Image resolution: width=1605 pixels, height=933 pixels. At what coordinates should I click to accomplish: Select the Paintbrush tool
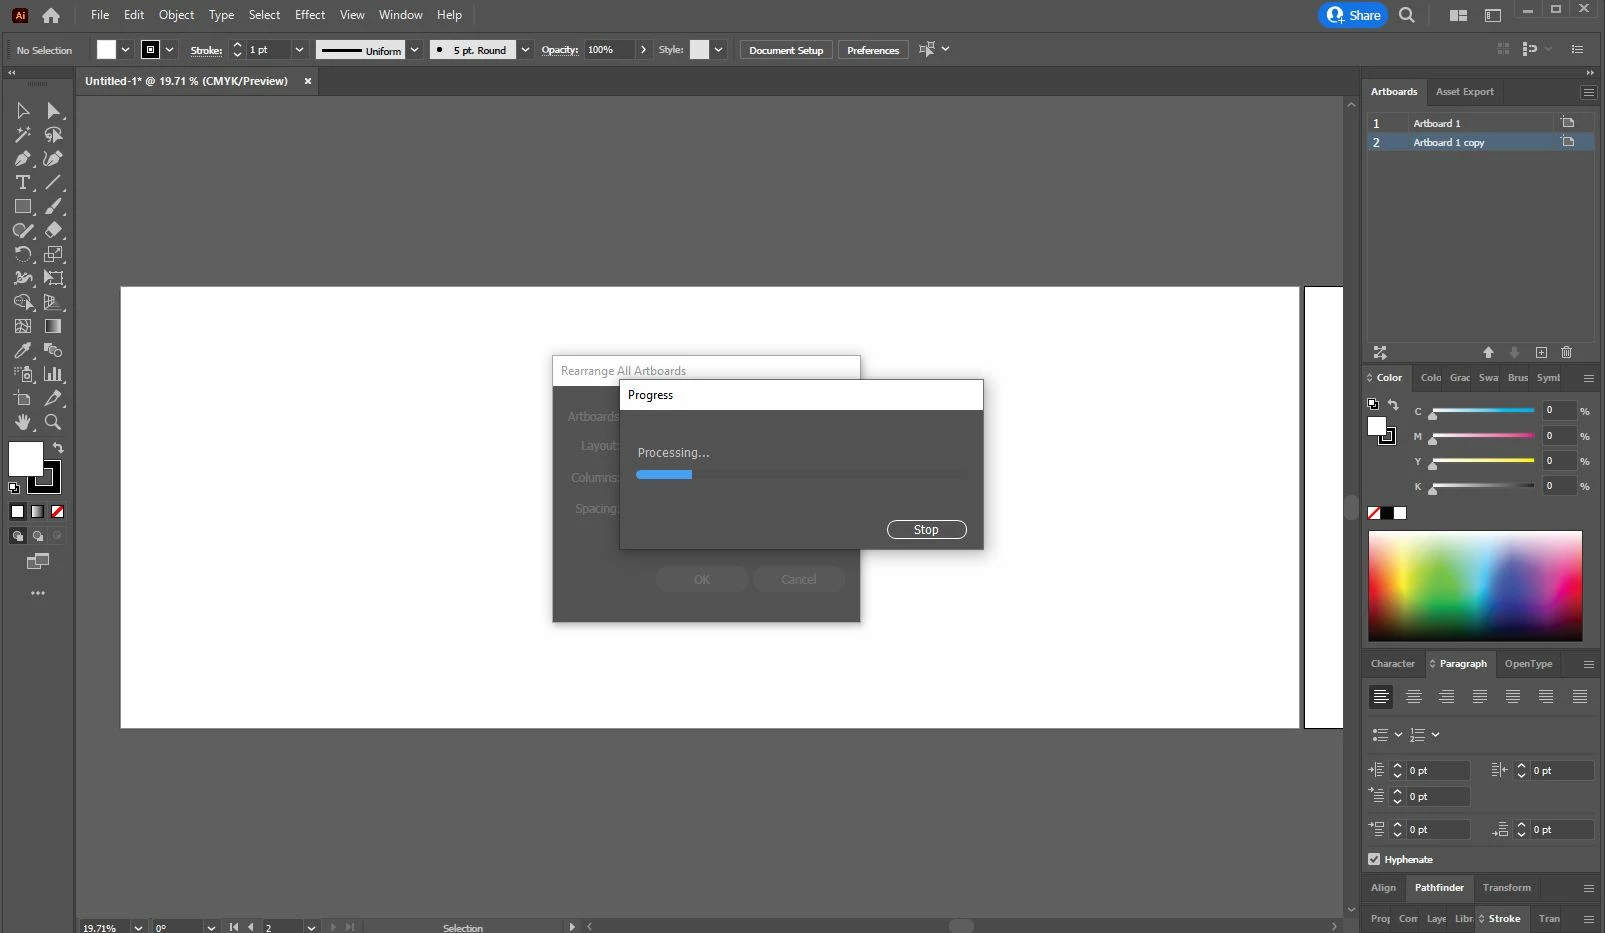point(54,207)
